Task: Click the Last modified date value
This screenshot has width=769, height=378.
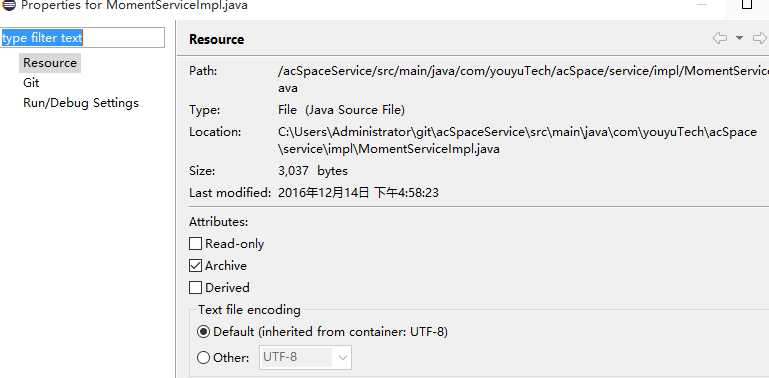Action: [x=358, y=193]
